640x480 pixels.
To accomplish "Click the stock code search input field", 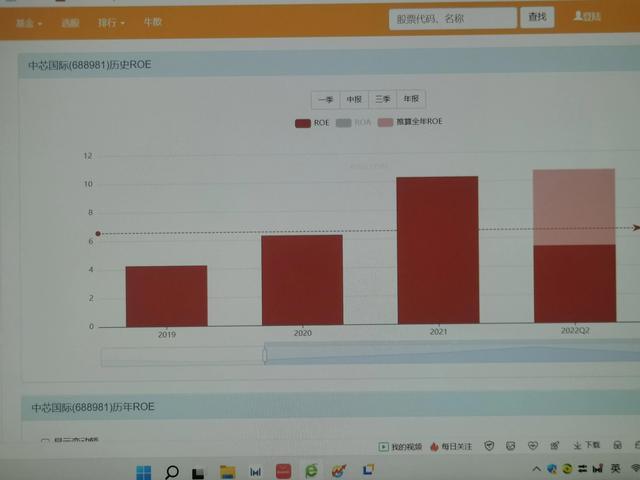I will pyautogui.click(x=452, y=19).
